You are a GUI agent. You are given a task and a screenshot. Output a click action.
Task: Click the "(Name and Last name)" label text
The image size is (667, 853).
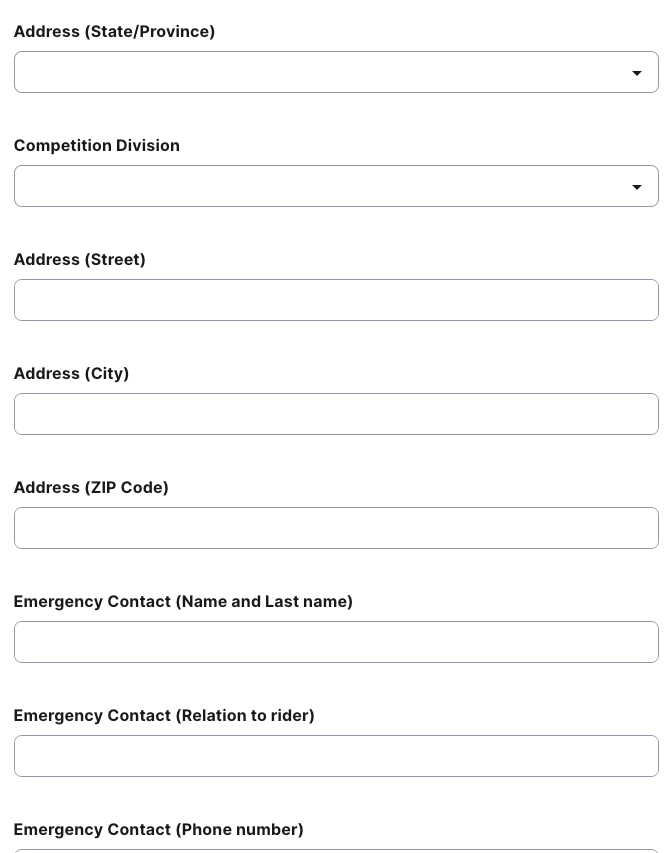click(264, 601)
